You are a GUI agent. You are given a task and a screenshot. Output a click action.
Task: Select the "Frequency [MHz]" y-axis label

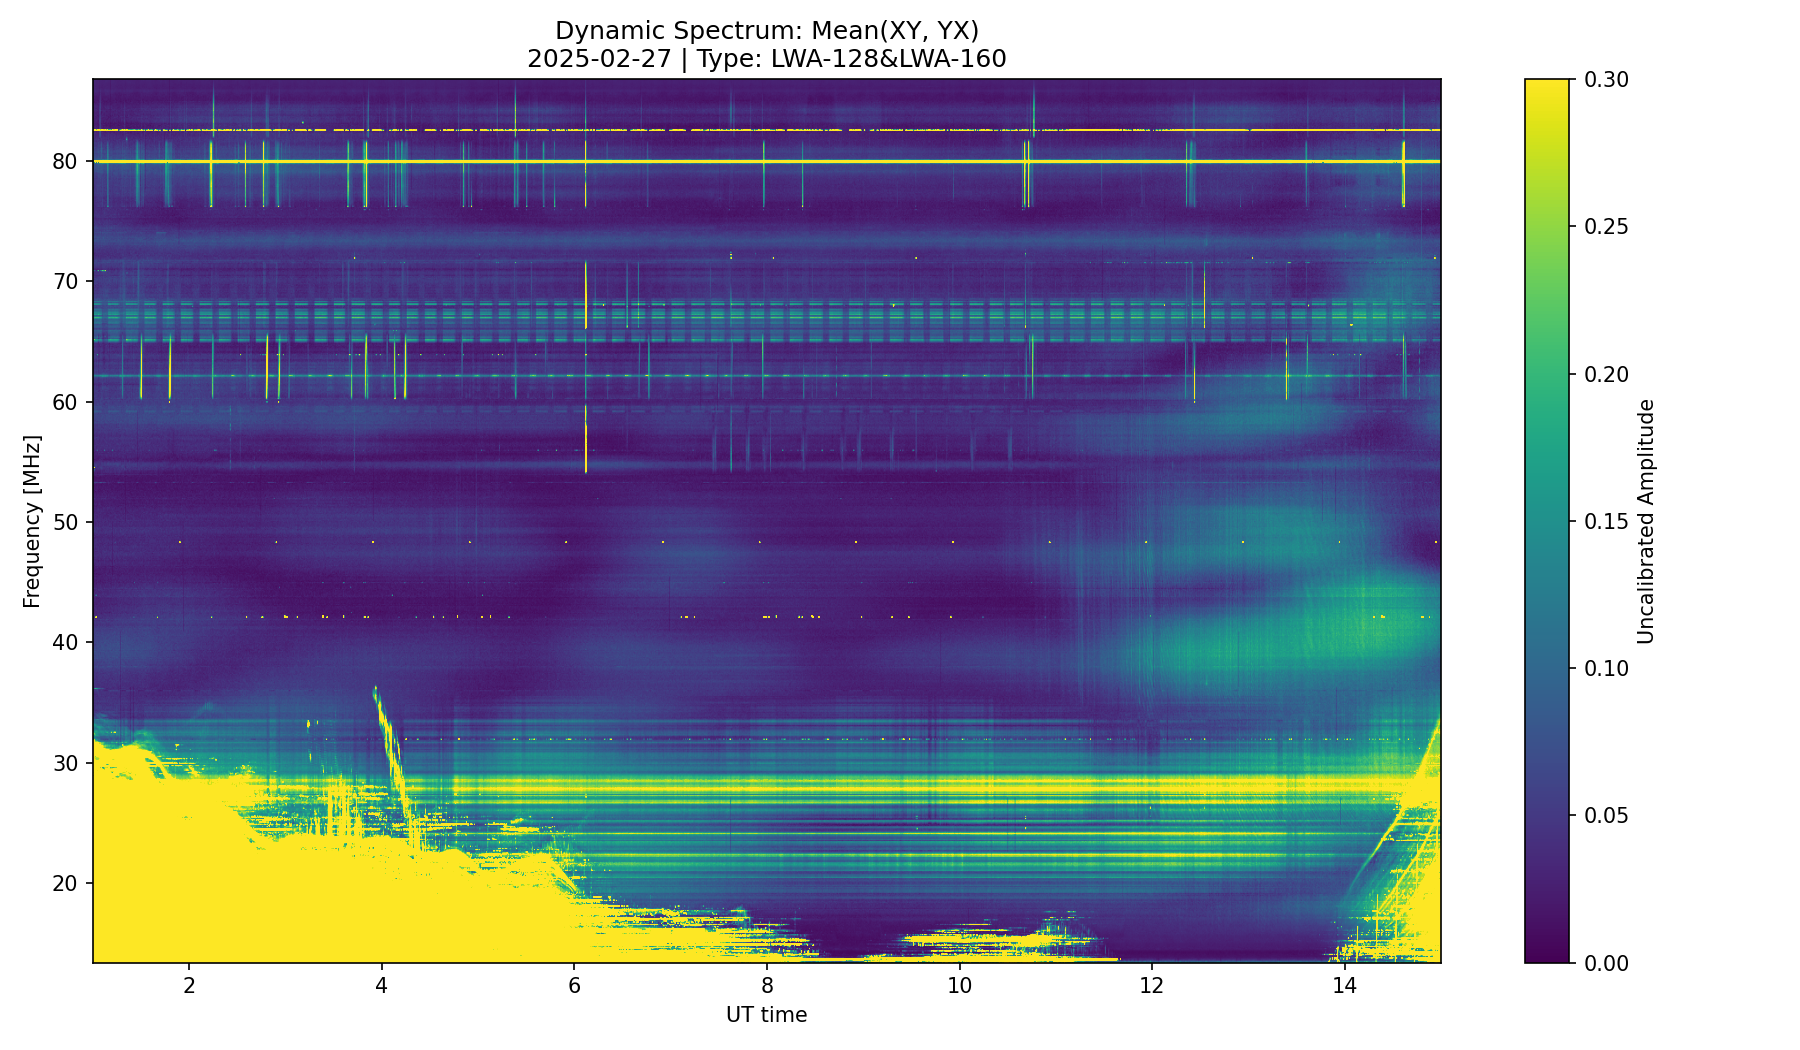[x=32, y=521]
